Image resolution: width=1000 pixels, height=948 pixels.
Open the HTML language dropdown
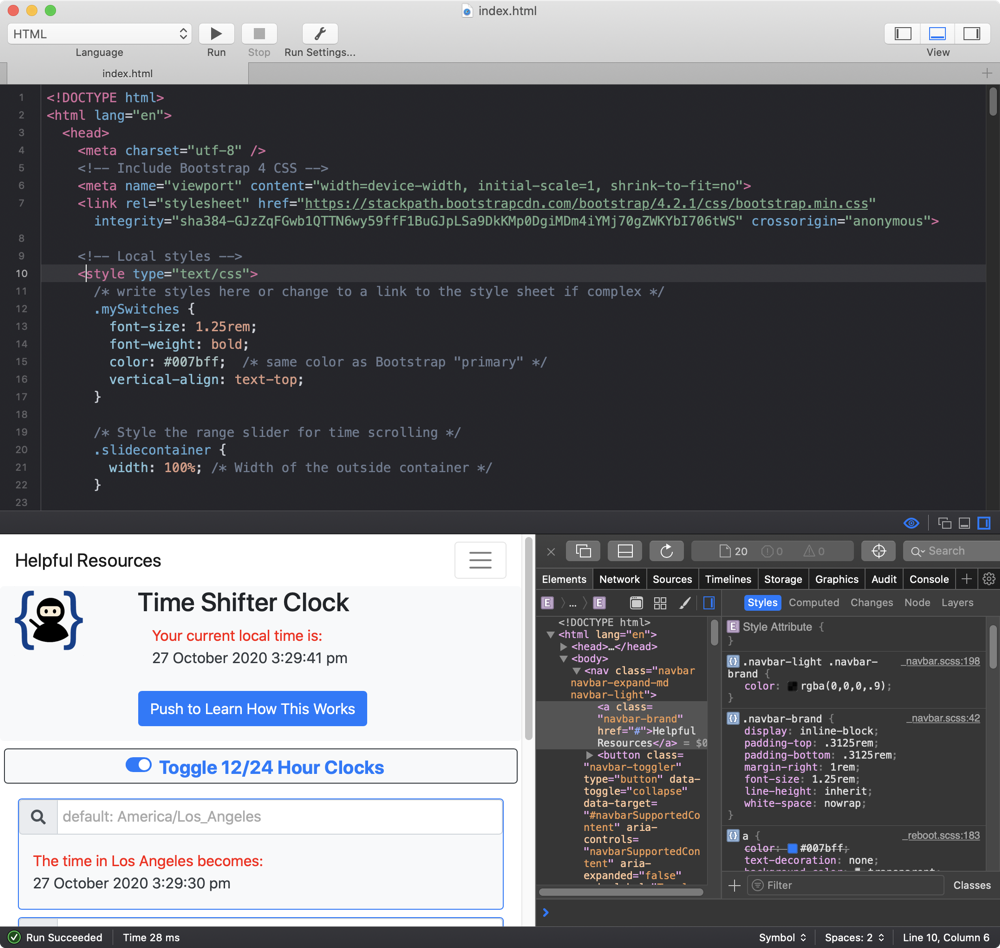click(x=99, y=34)
